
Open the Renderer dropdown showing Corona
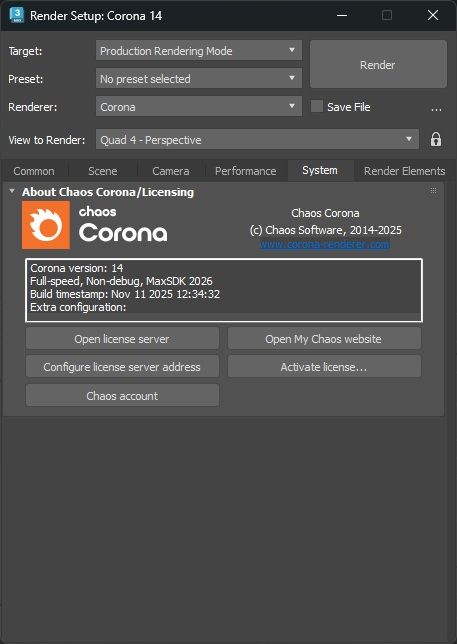click(199, 106)
